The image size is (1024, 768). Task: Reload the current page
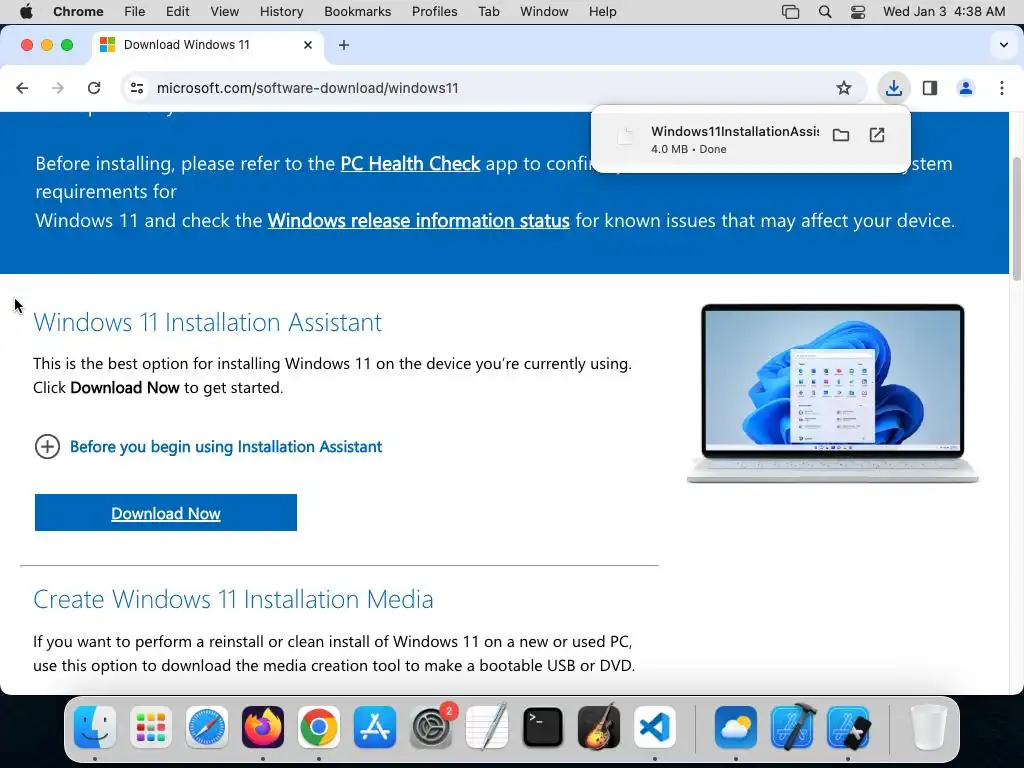(94, 88)
